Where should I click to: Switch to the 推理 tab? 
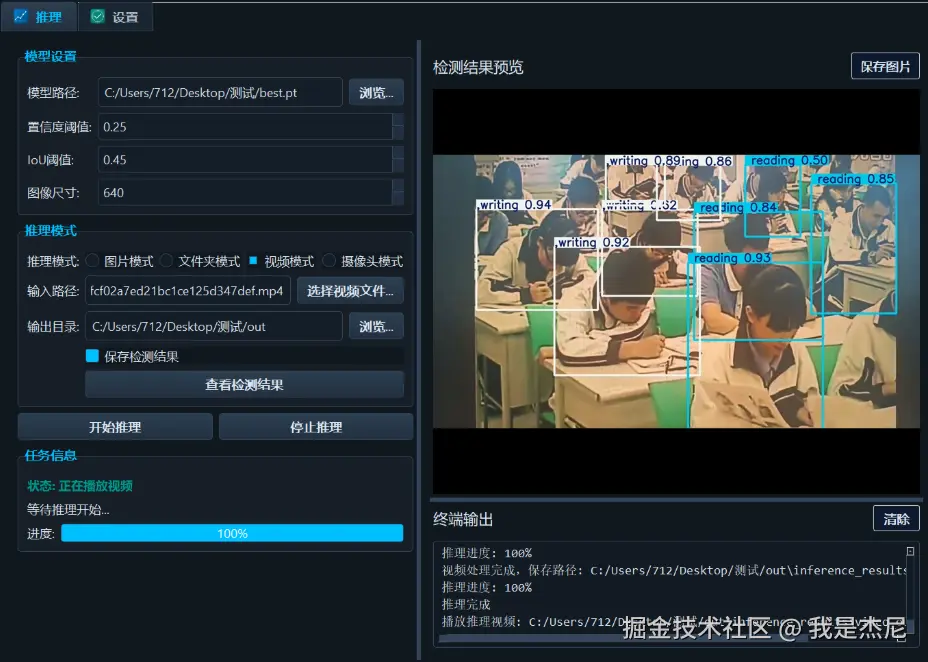(40, 16)
